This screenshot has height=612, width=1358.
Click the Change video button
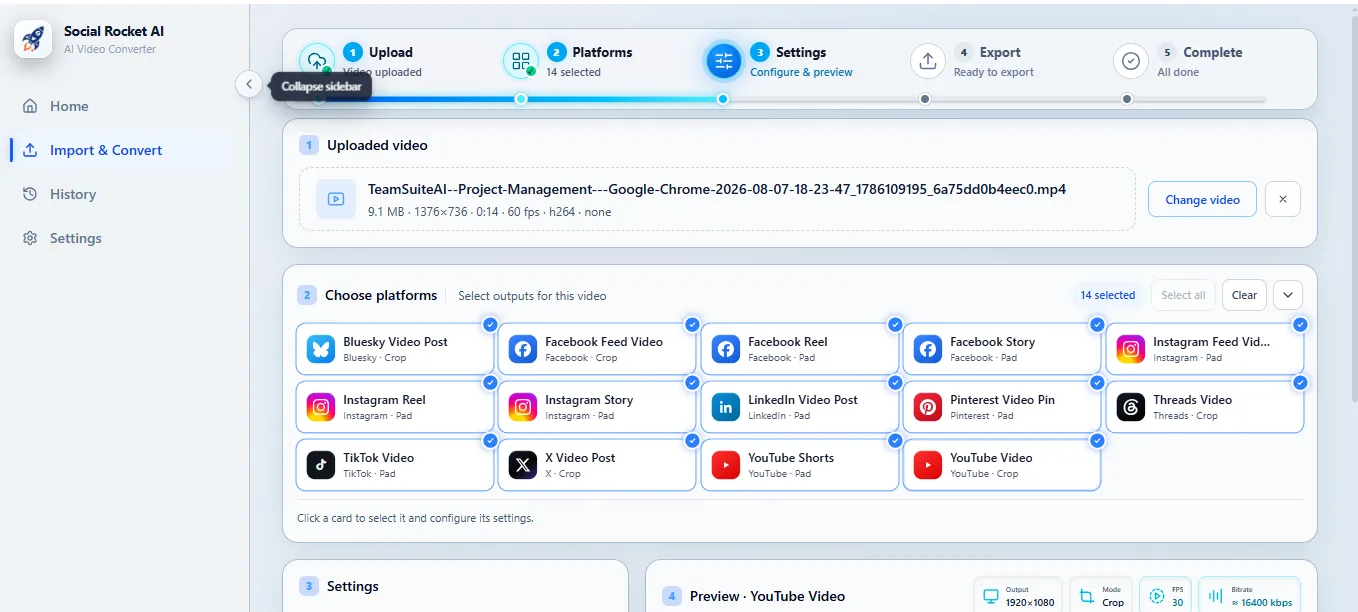(1202, 199)
